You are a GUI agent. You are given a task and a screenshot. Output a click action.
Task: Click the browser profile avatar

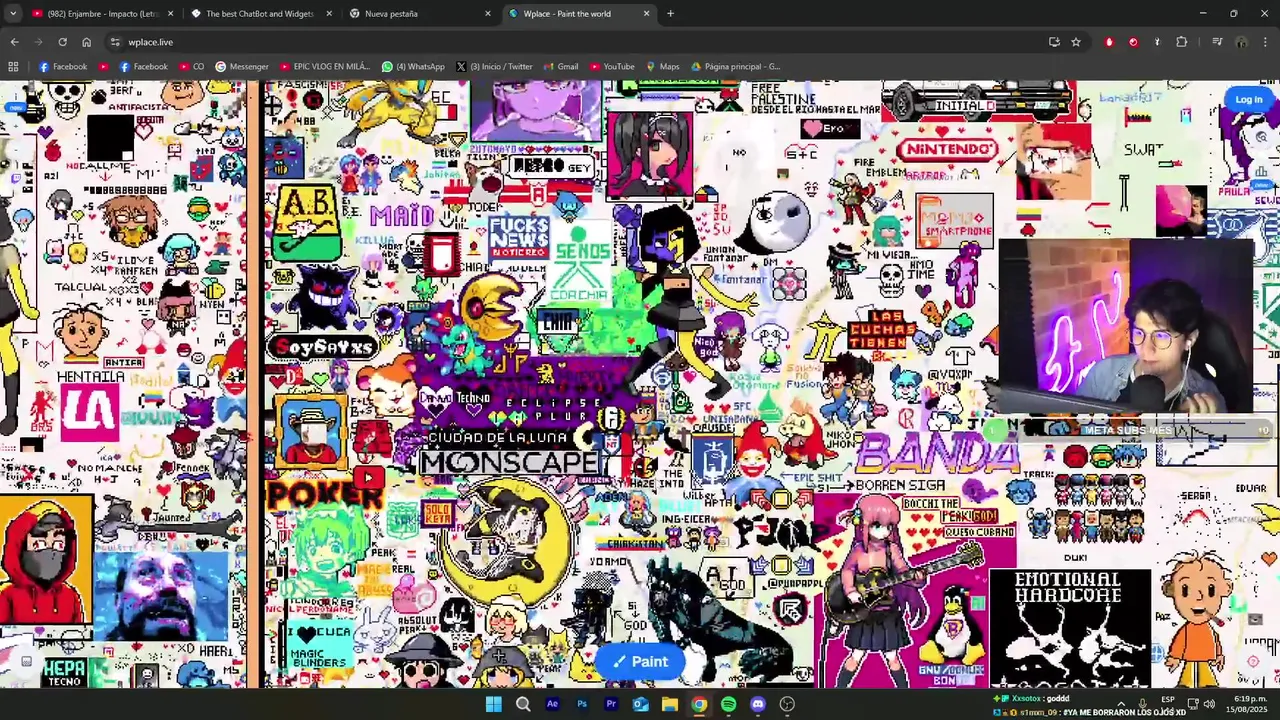click(1241, 42)
